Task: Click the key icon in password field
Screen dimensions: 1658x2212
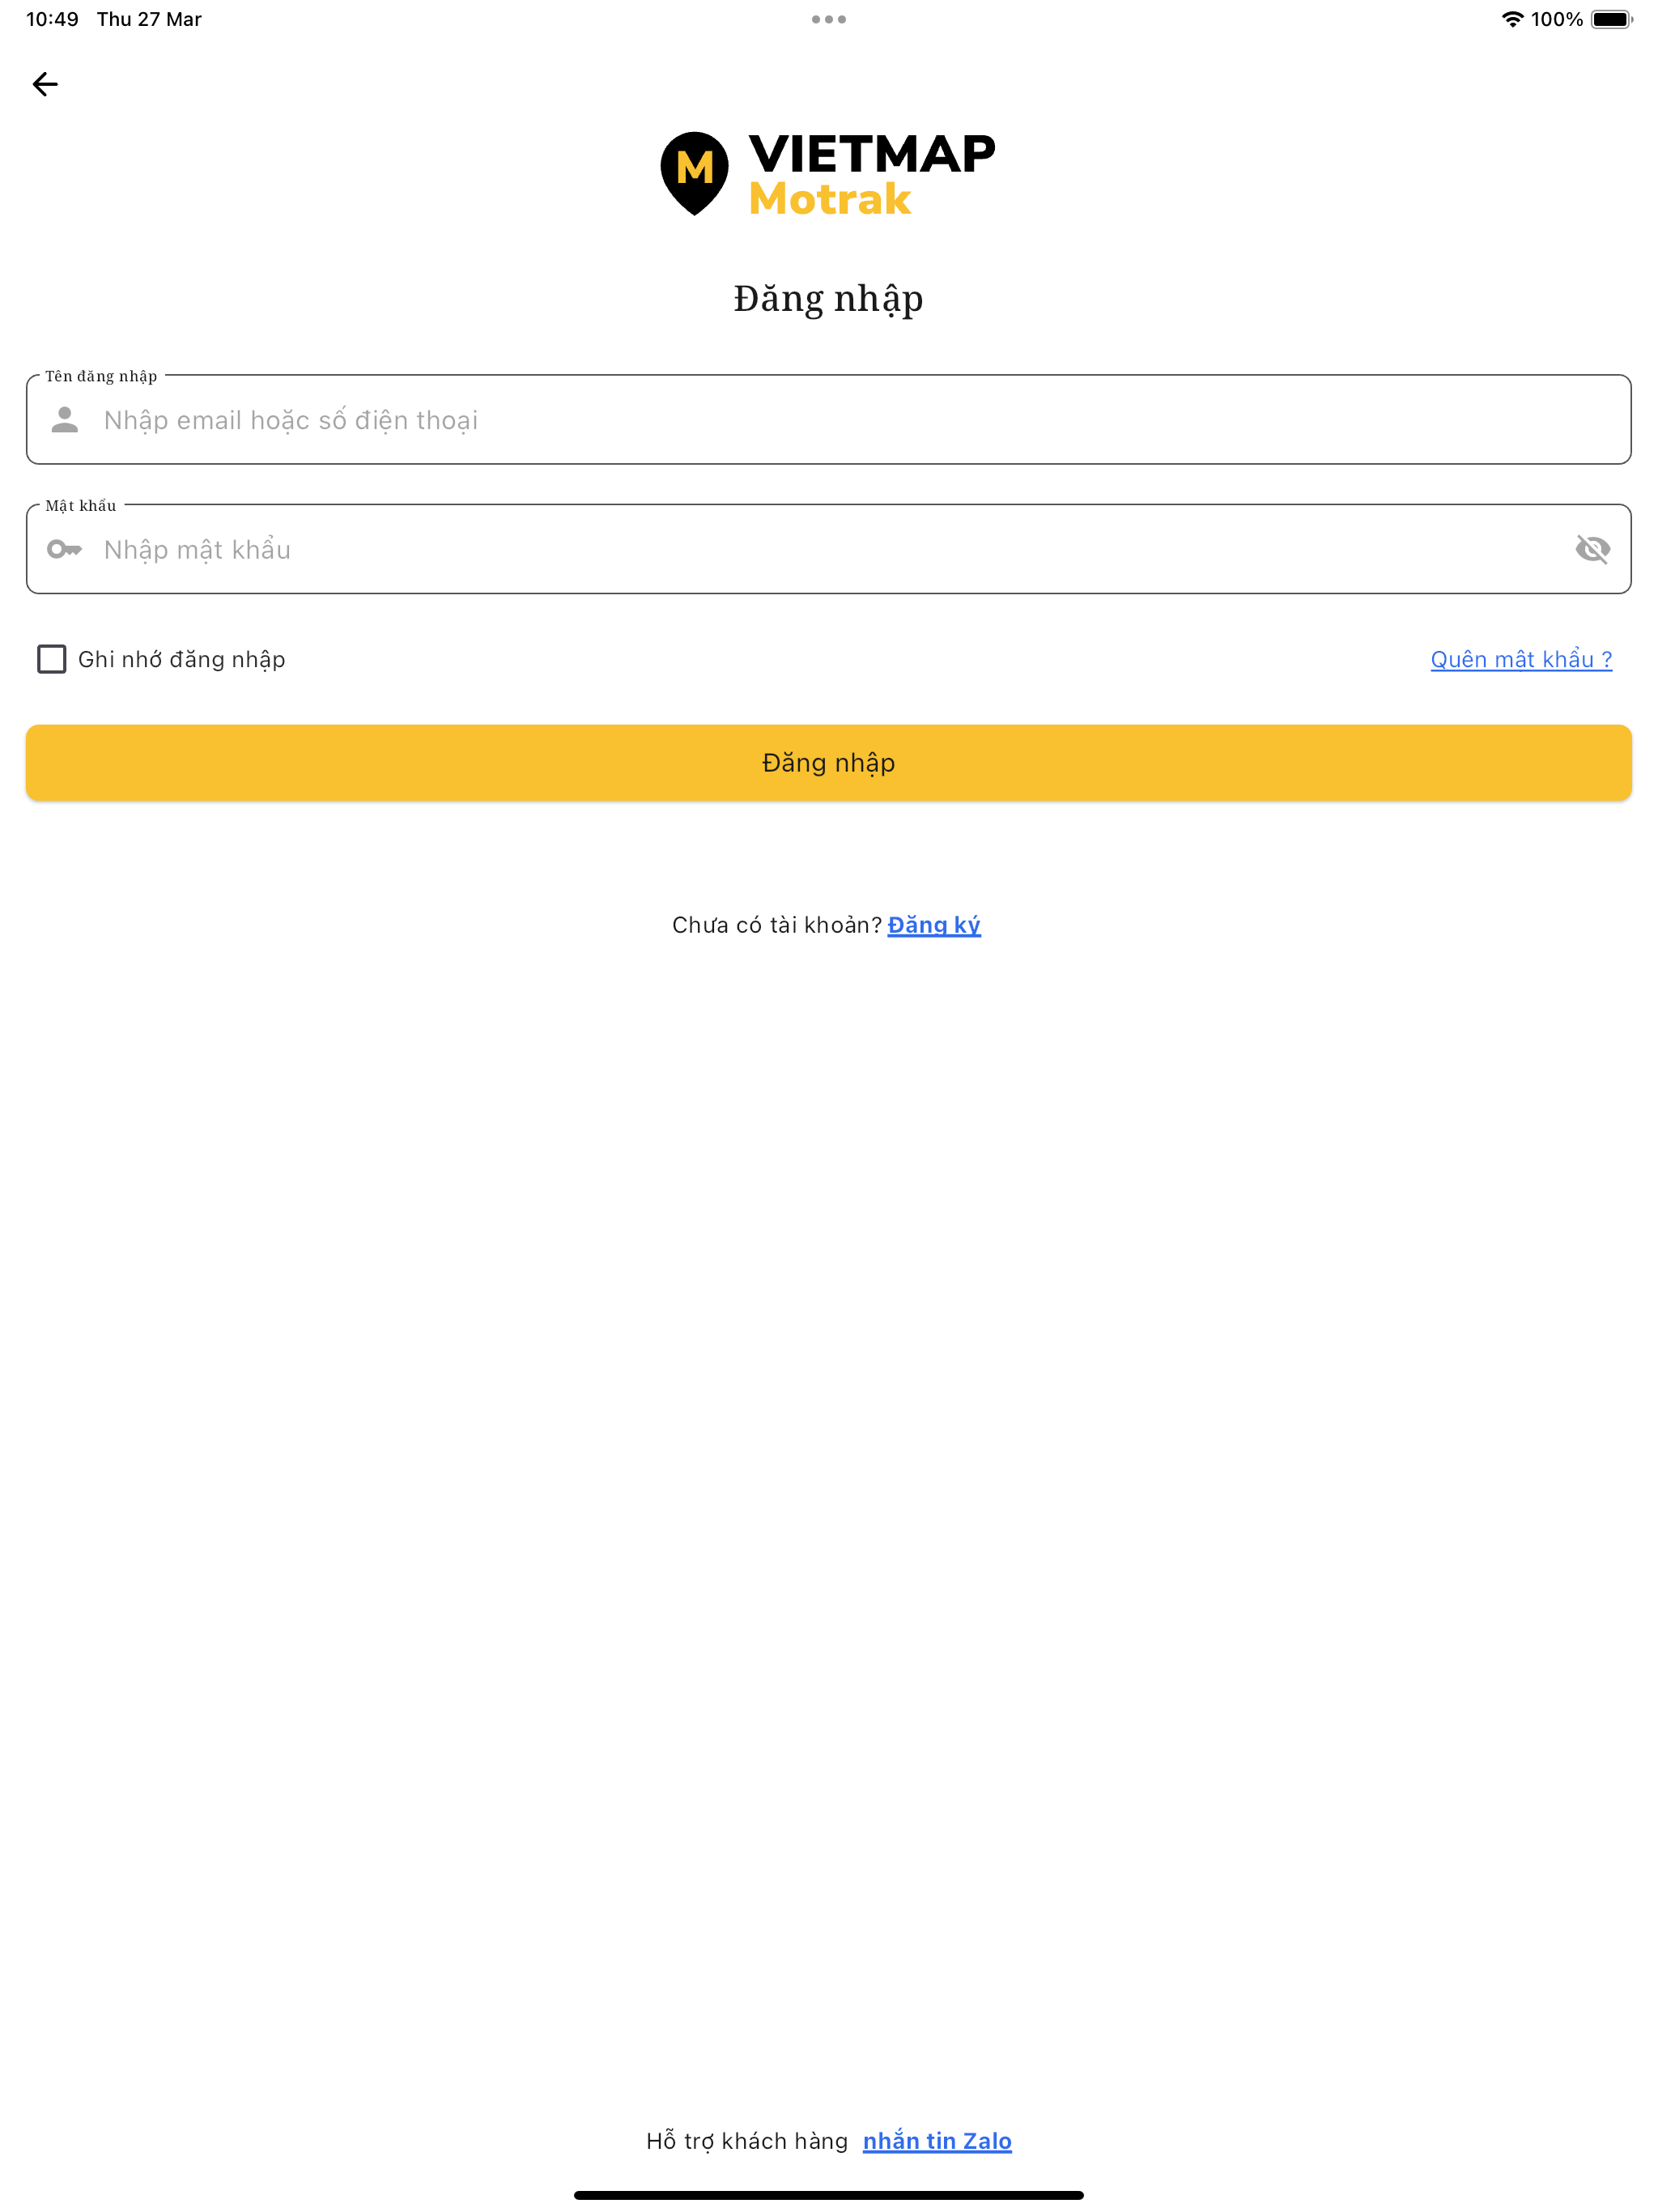Action: click(x=63, y=548)
